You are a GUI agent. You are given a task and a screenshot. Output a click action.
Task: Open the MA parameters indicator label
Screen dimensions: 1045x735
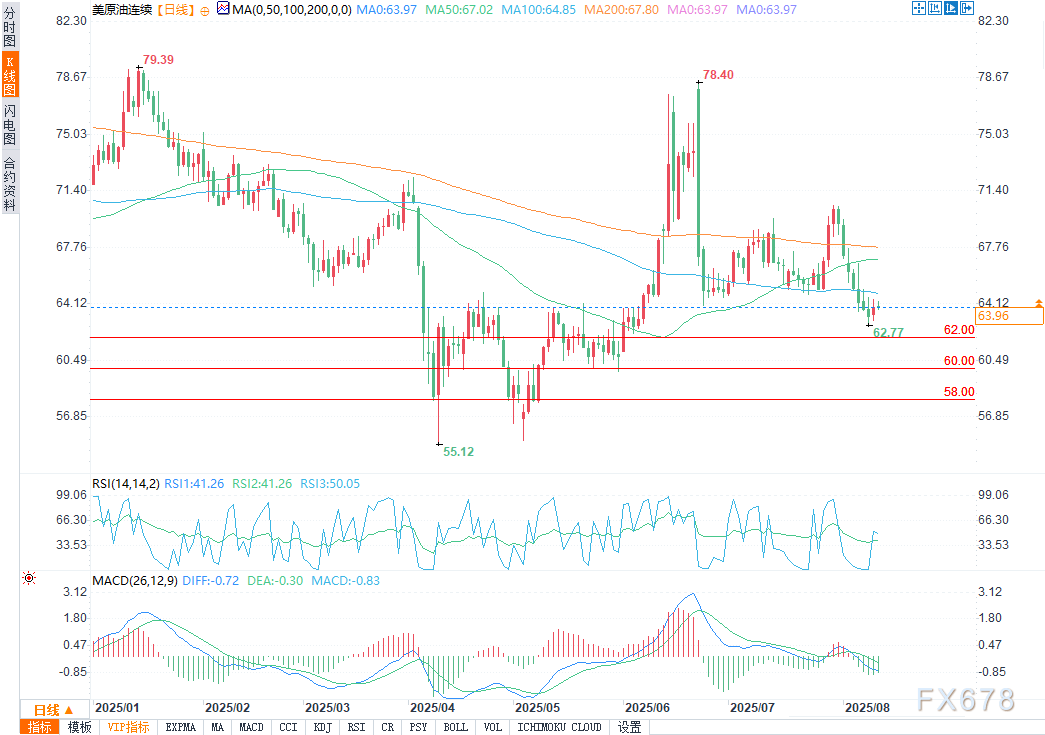click(x=268, y=9)
